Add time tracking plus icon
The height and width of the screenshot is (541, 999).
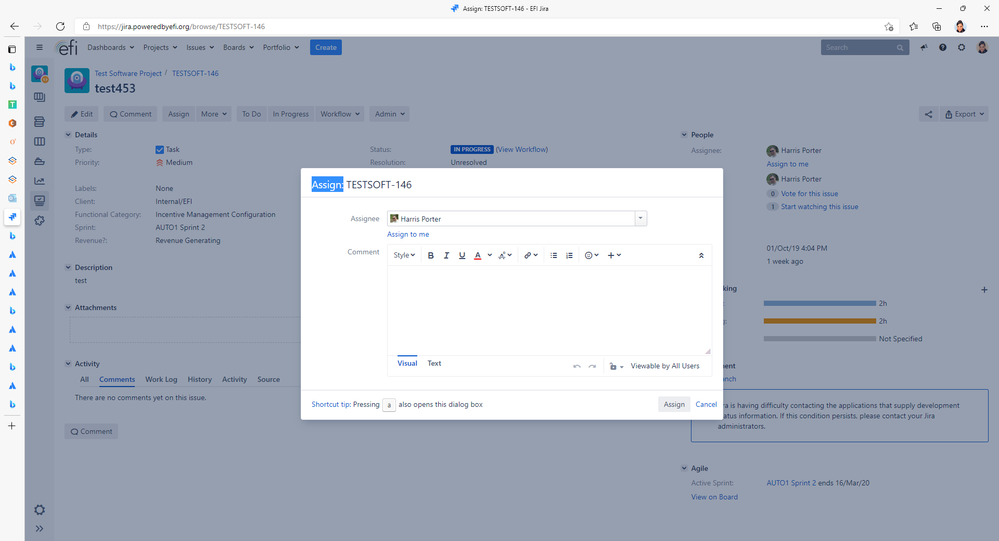tap(984, 290)
